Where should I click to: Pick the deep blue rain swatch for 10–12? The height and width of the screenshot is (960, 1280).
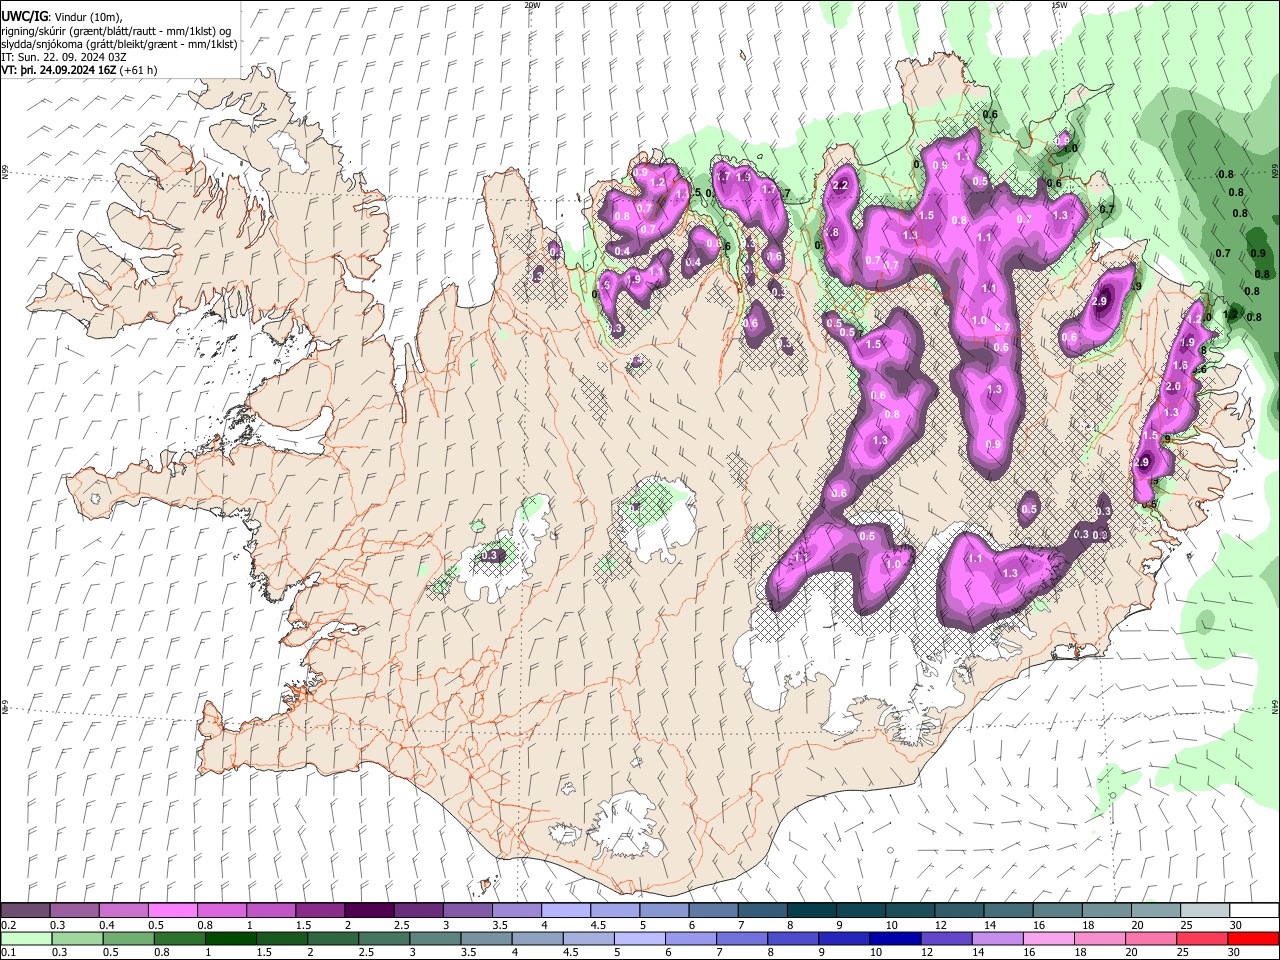[895, 938]
